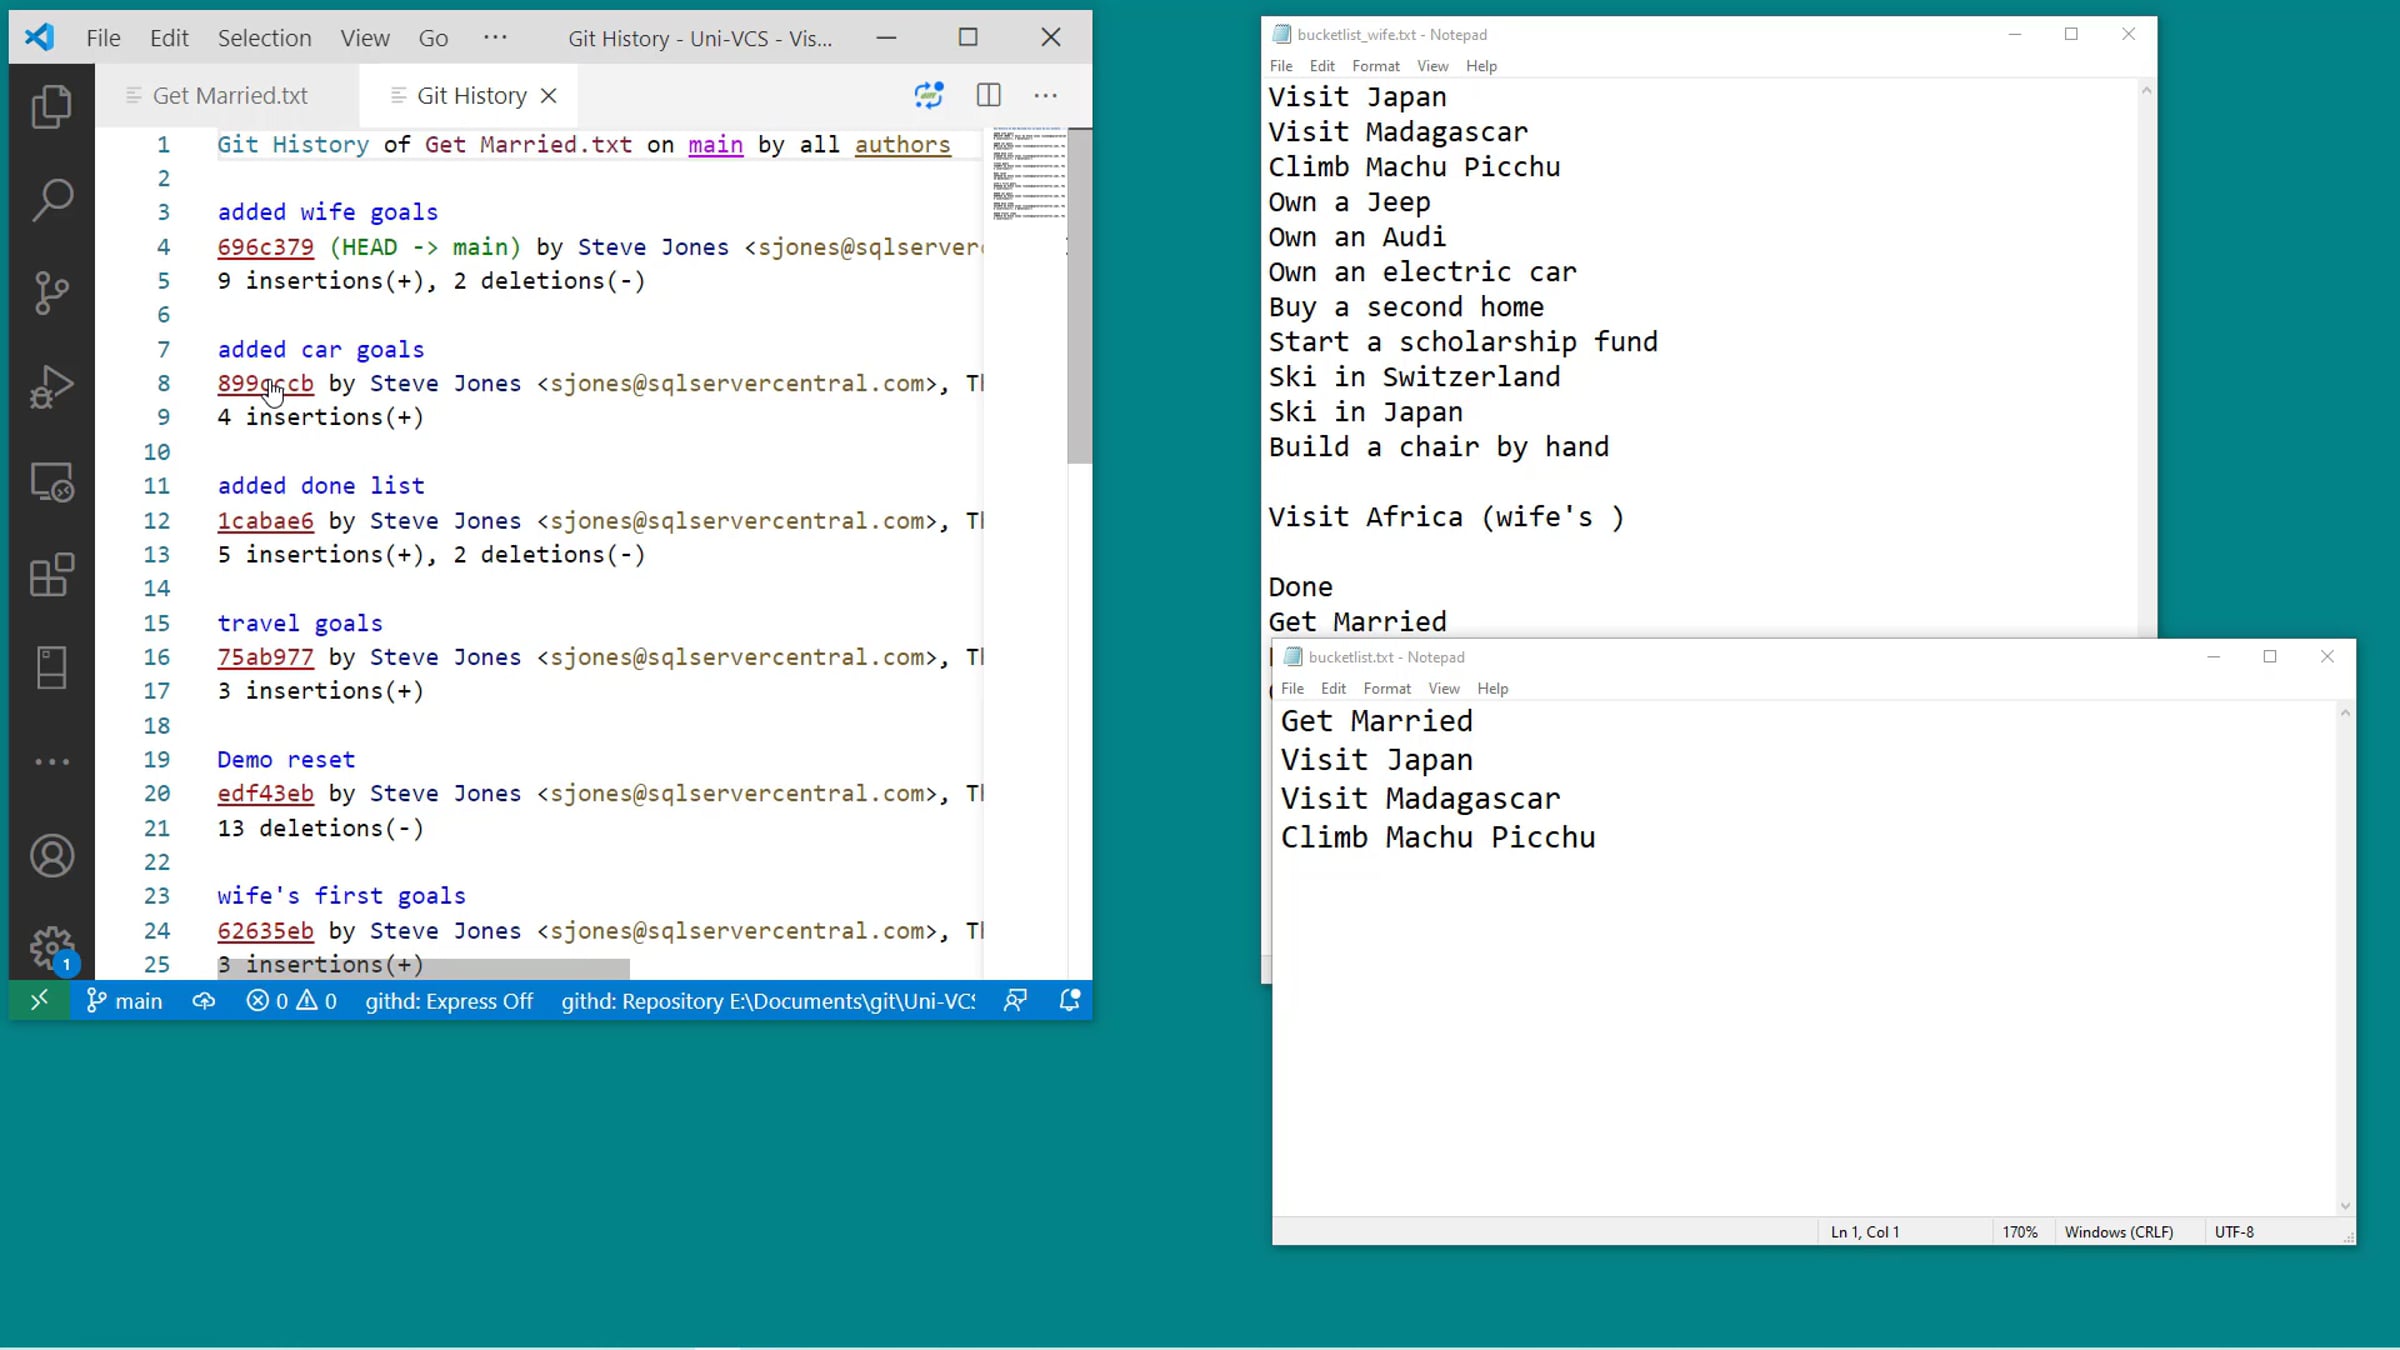Open editor More Actions ellipsis menu
Image resolution: width=2400 pixels, height=1350 pixels.
[1045, 95]
